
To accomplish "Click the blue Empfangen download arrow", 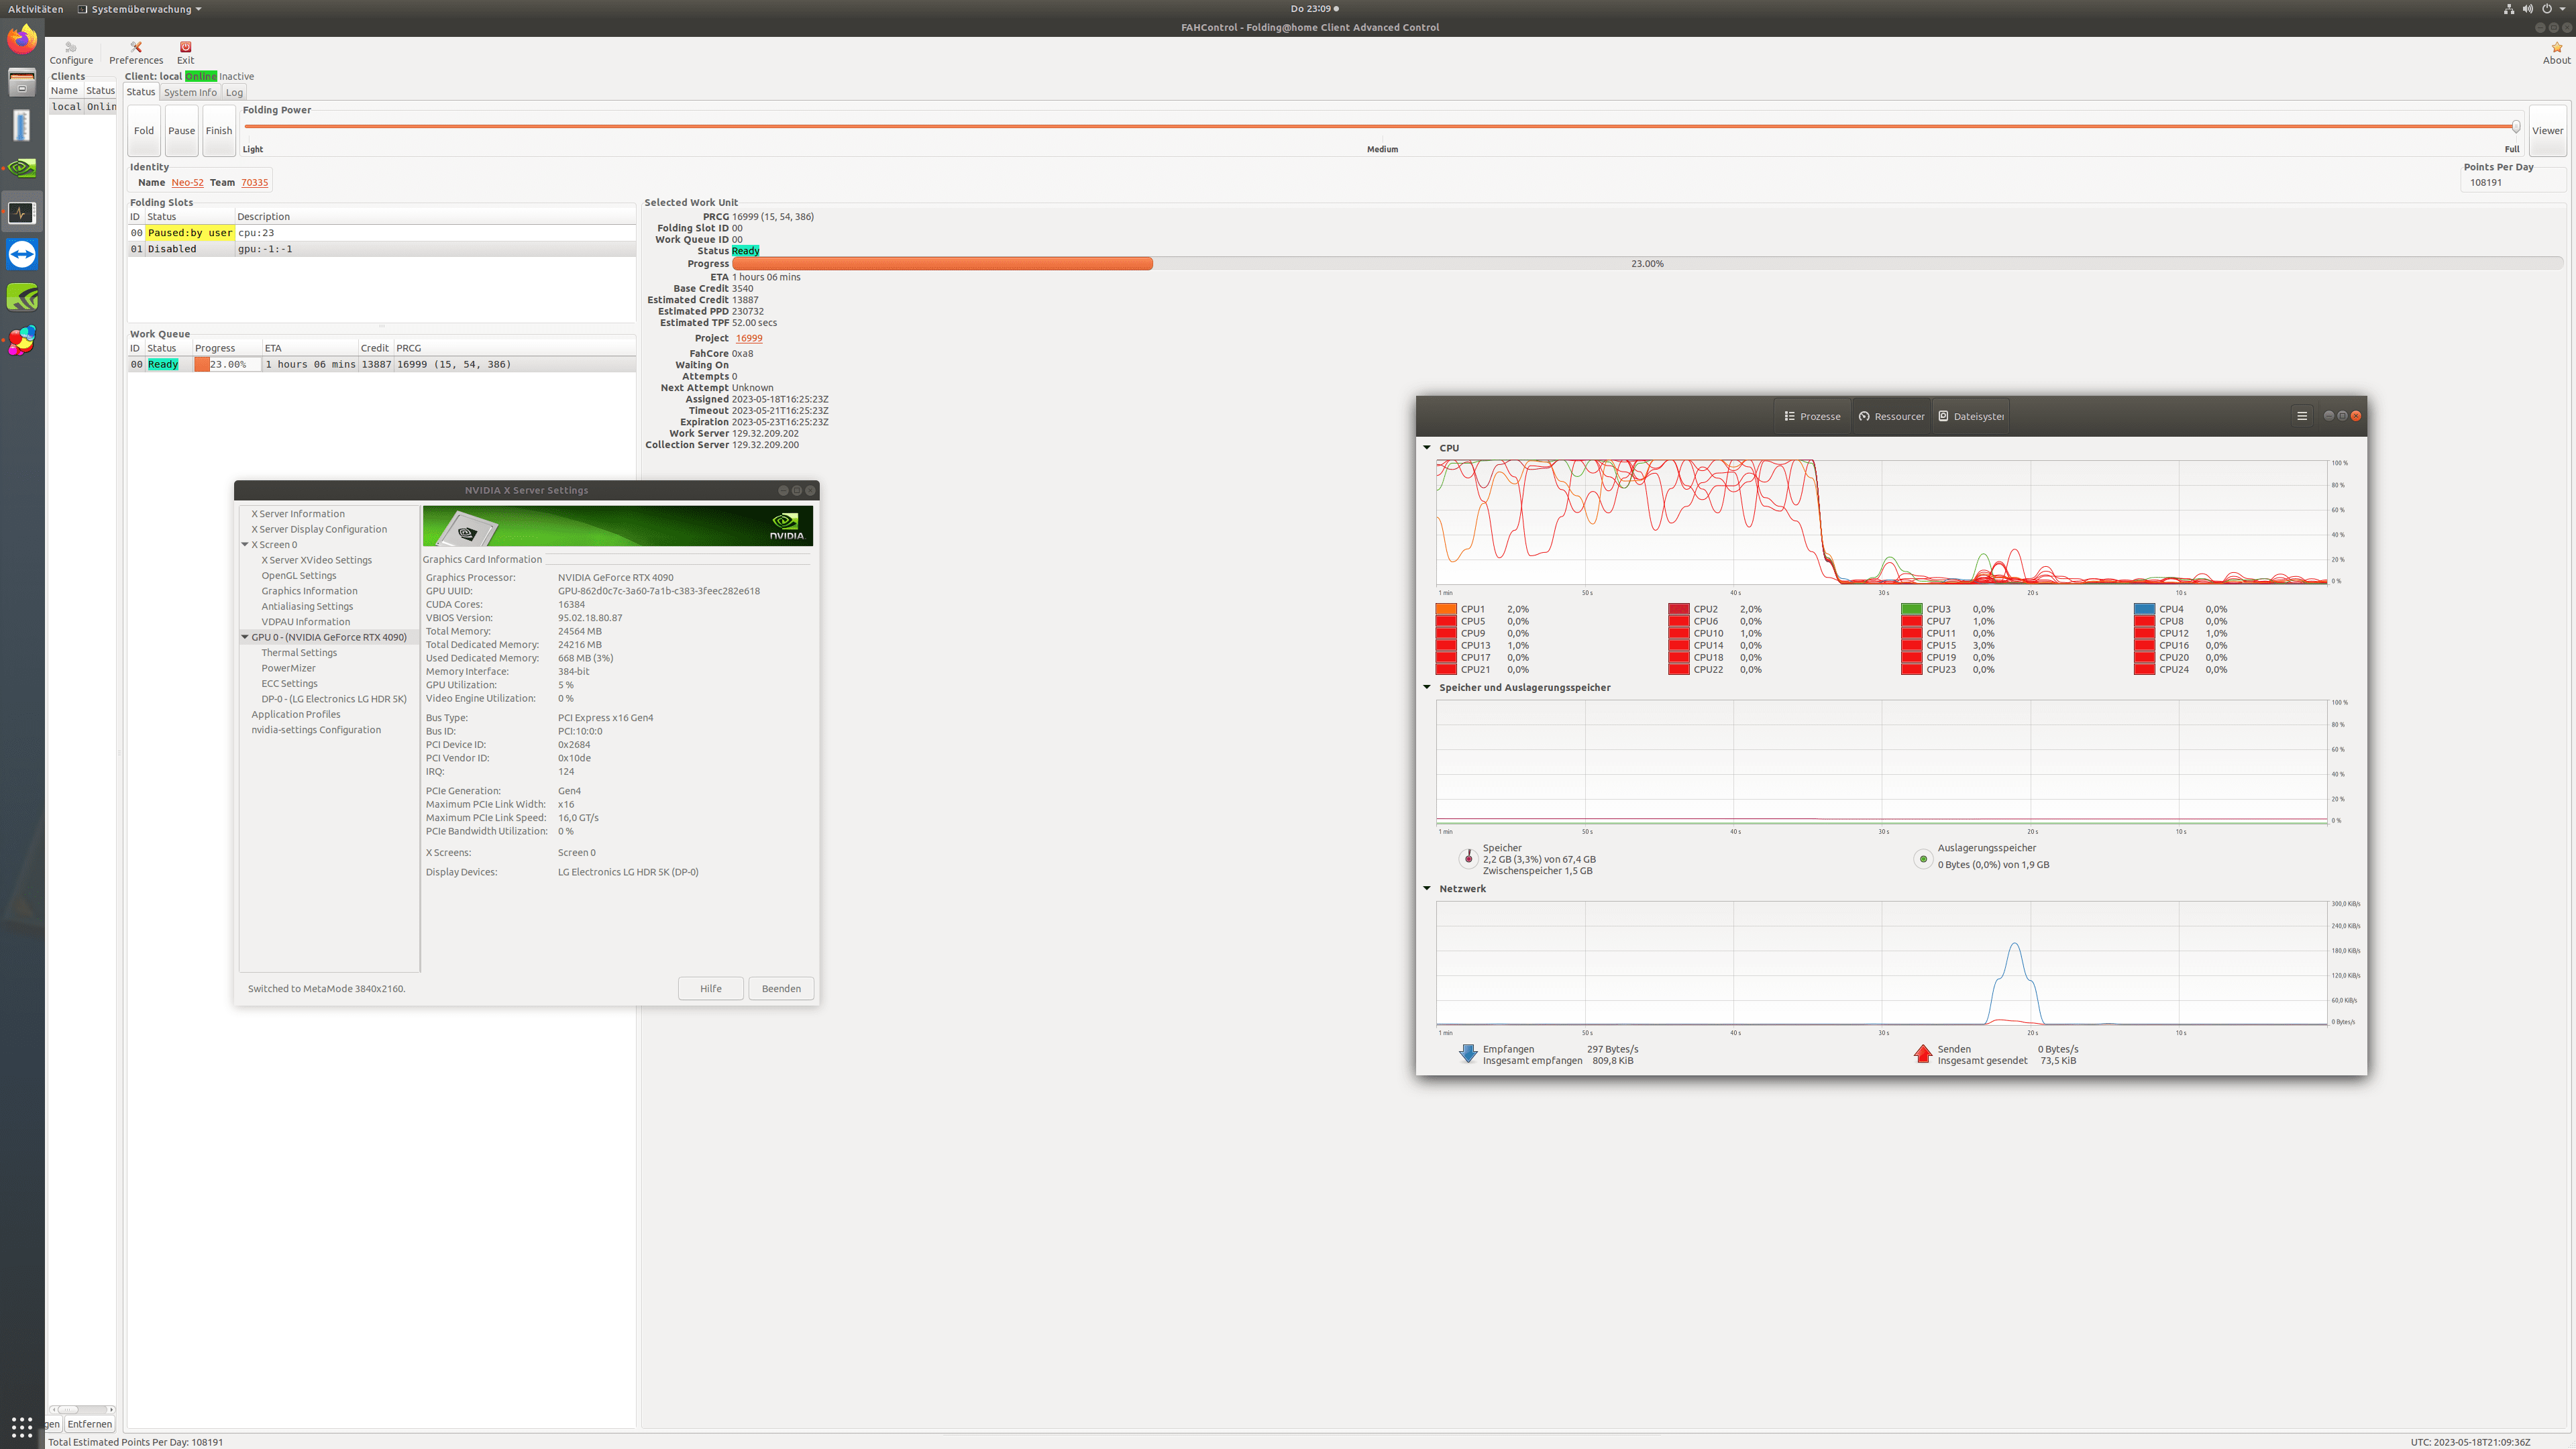I will point(1468,1054).
